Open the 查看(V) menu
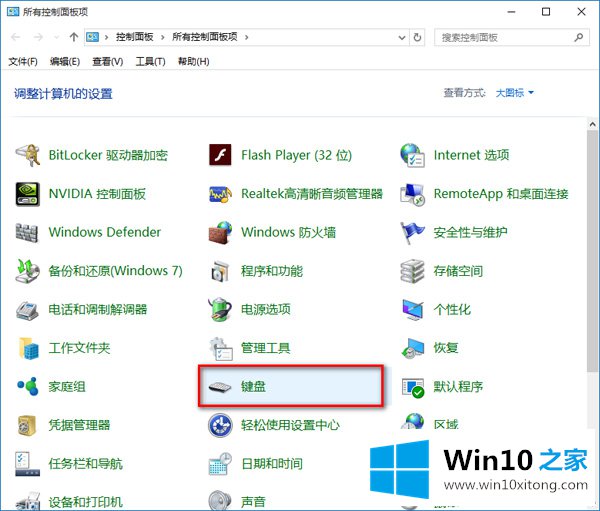The width and height of the screenshot is (600, 511). click(x=108, y=62)
